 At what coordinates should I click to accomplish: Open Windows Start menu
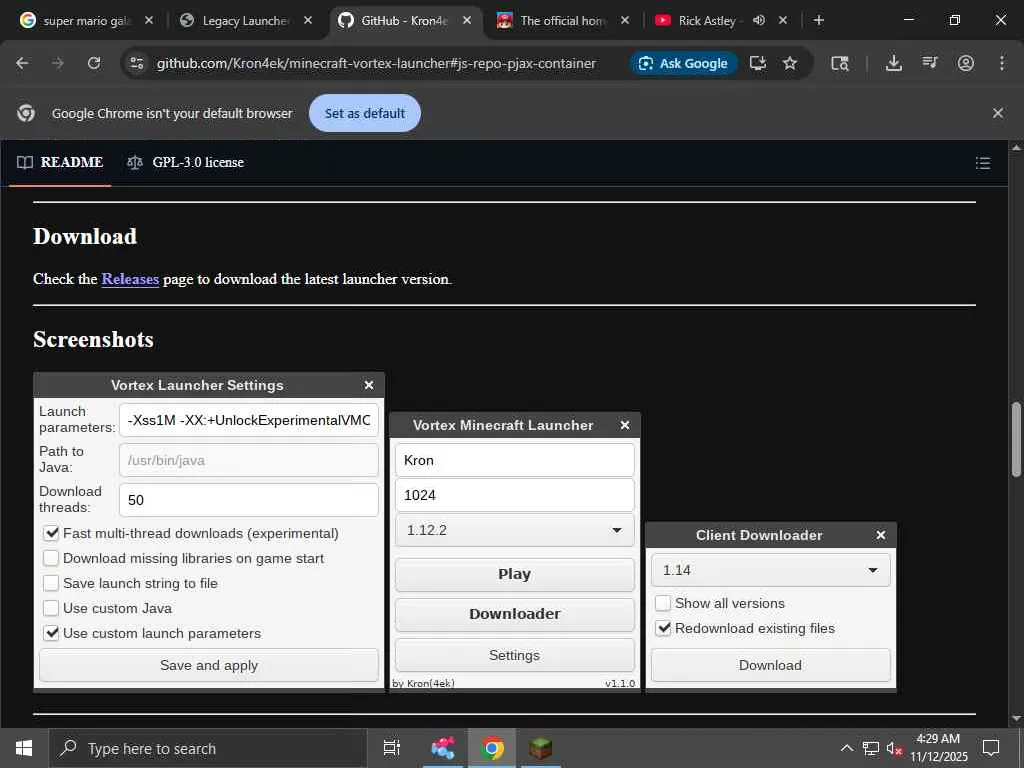point(24,748)
